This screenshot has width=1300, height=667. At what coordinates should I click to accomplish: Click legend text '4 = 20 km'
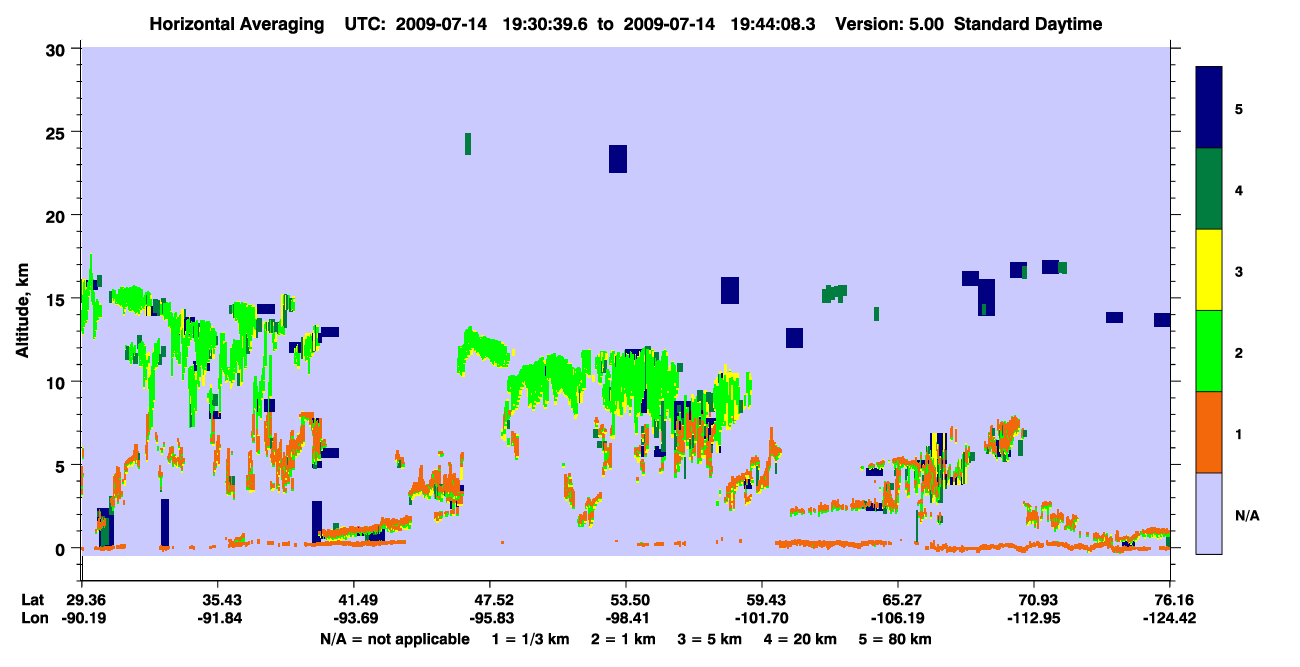pos(800,639)
